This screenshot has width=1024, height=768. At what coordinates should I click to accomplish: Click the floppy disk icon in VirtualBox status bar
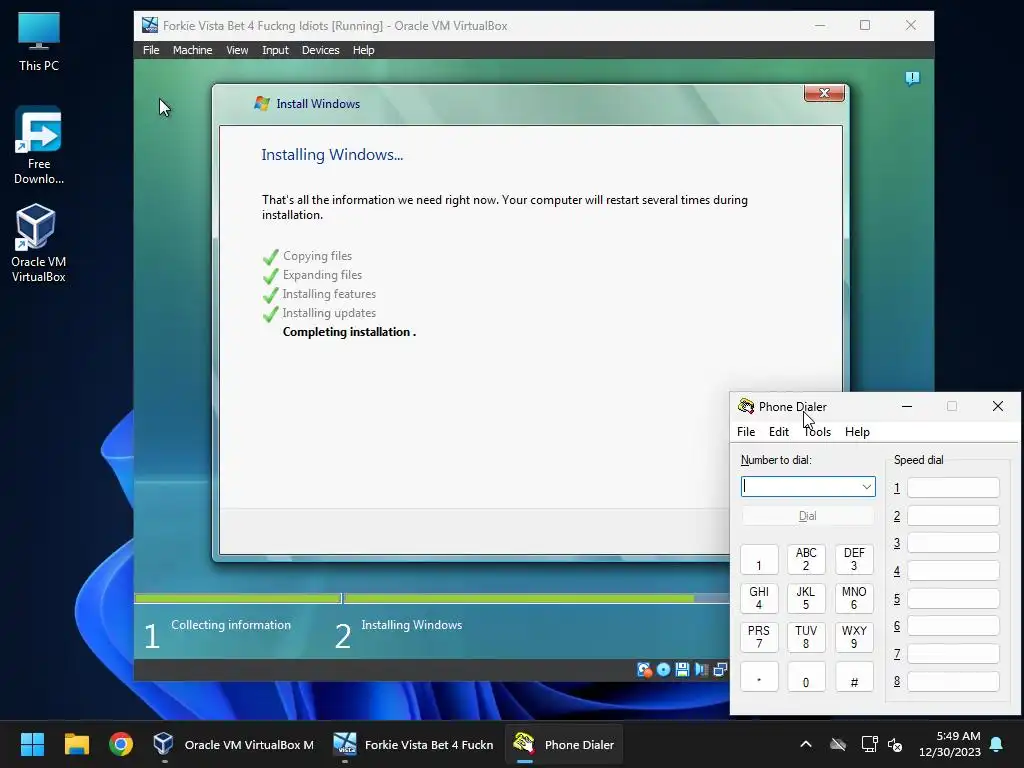pyautogui.click(x=682, y=669)
